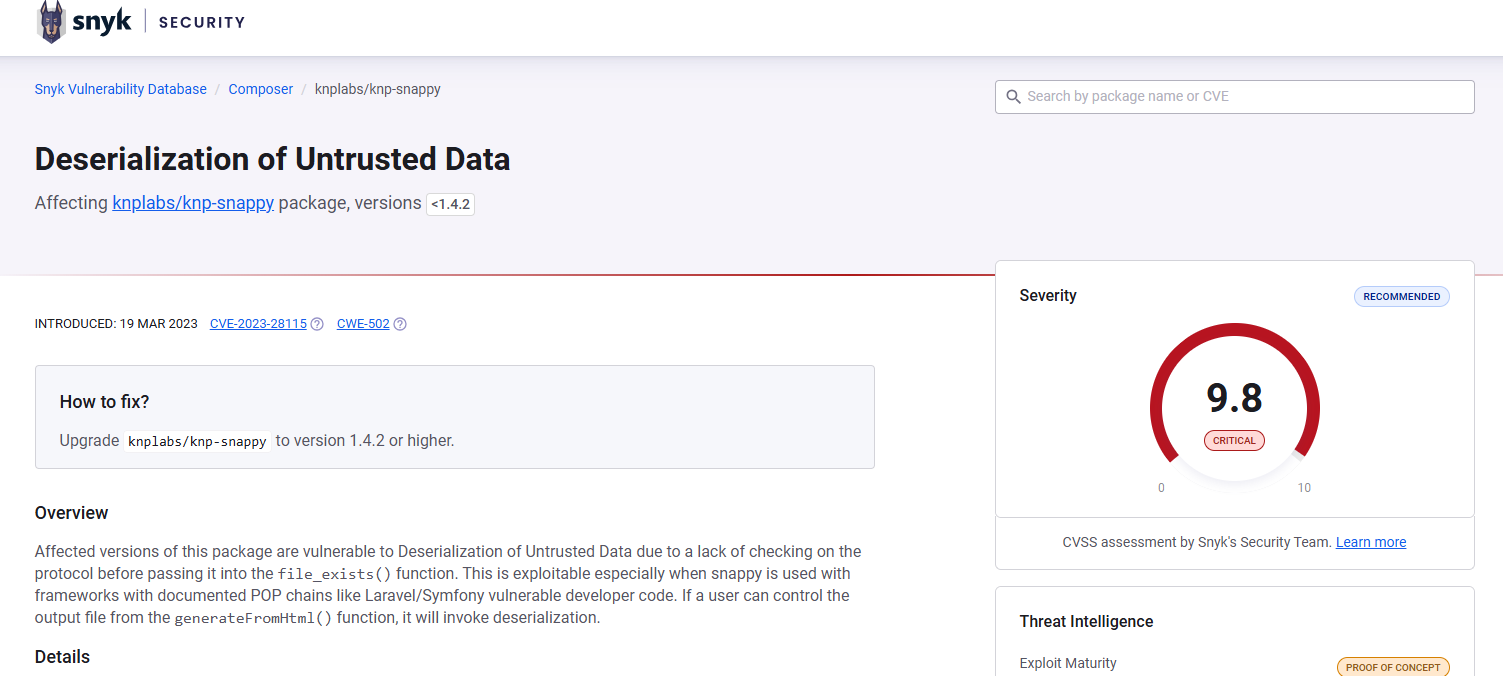The image size is (1503, 676).
Task: Click the <1.4.2 version badge
Action: (450, 204)
